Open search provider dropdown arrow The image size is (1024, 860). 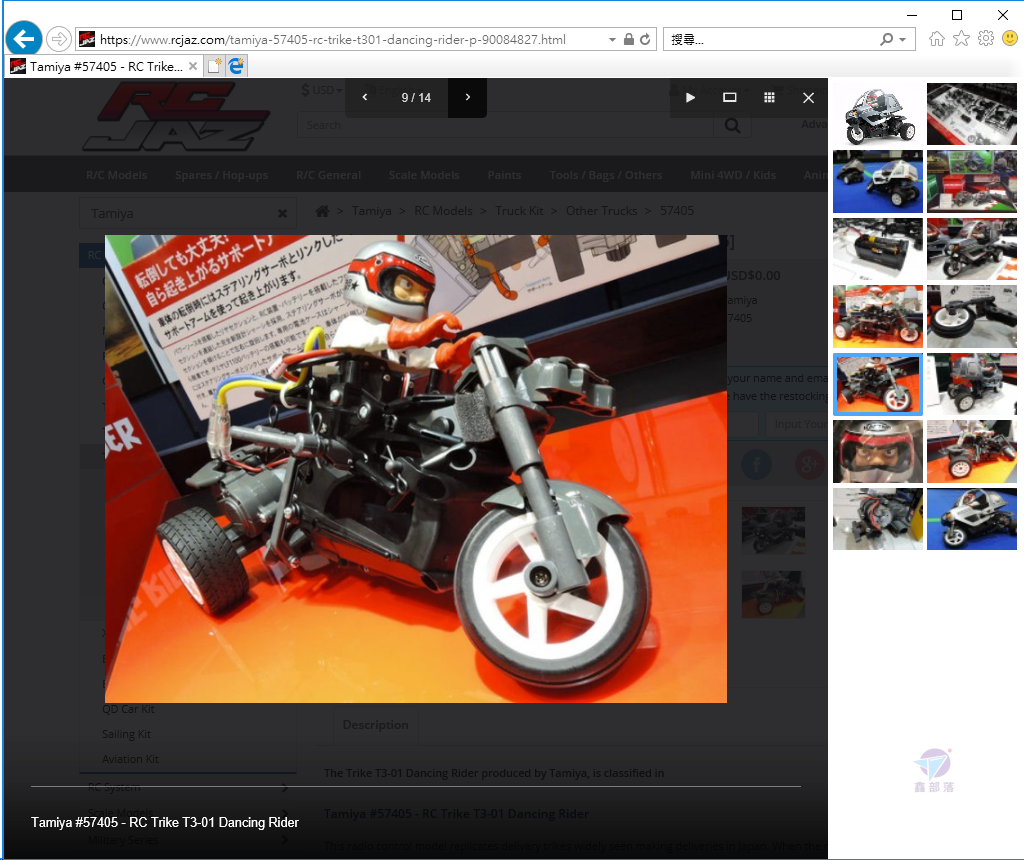pyautogui.click(x=903, y=40)
